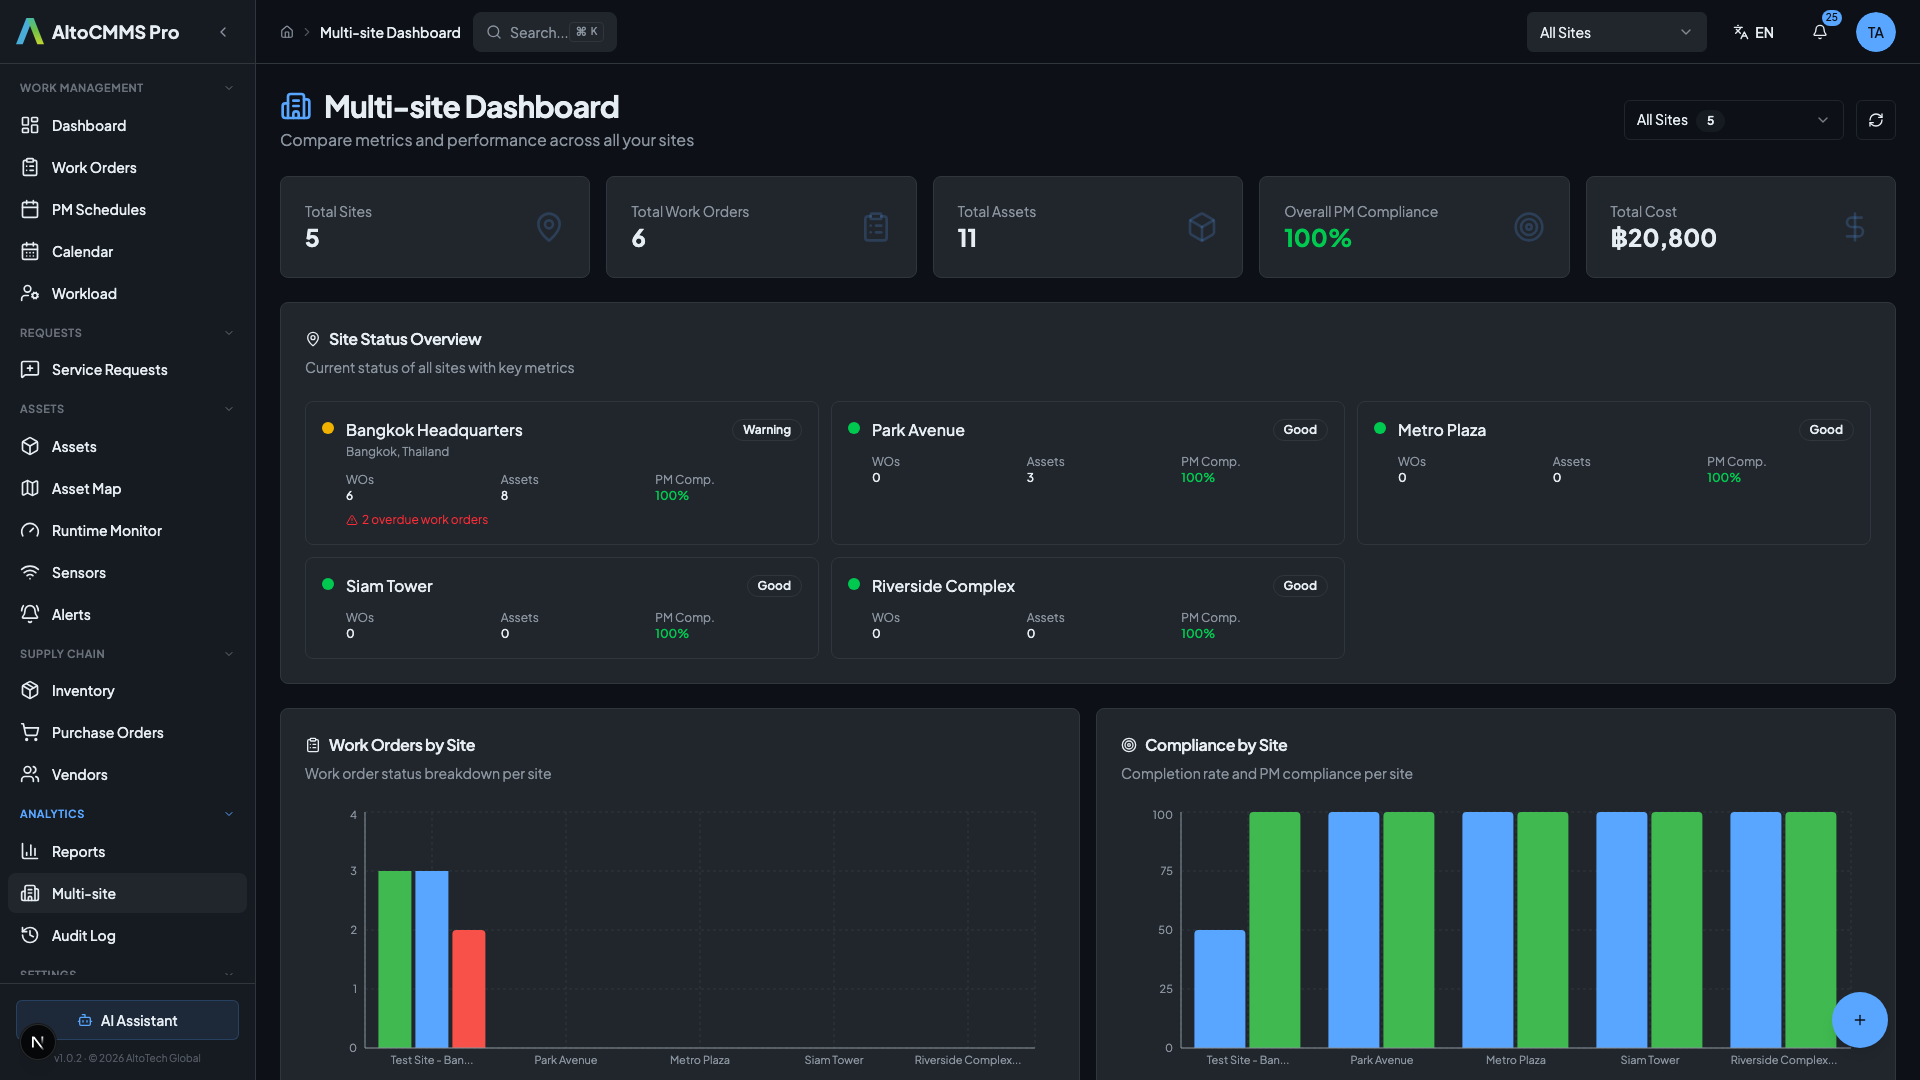Click the 2 overdue work orders warning
Screen dimensions: 1920x1080
[418, 520]
